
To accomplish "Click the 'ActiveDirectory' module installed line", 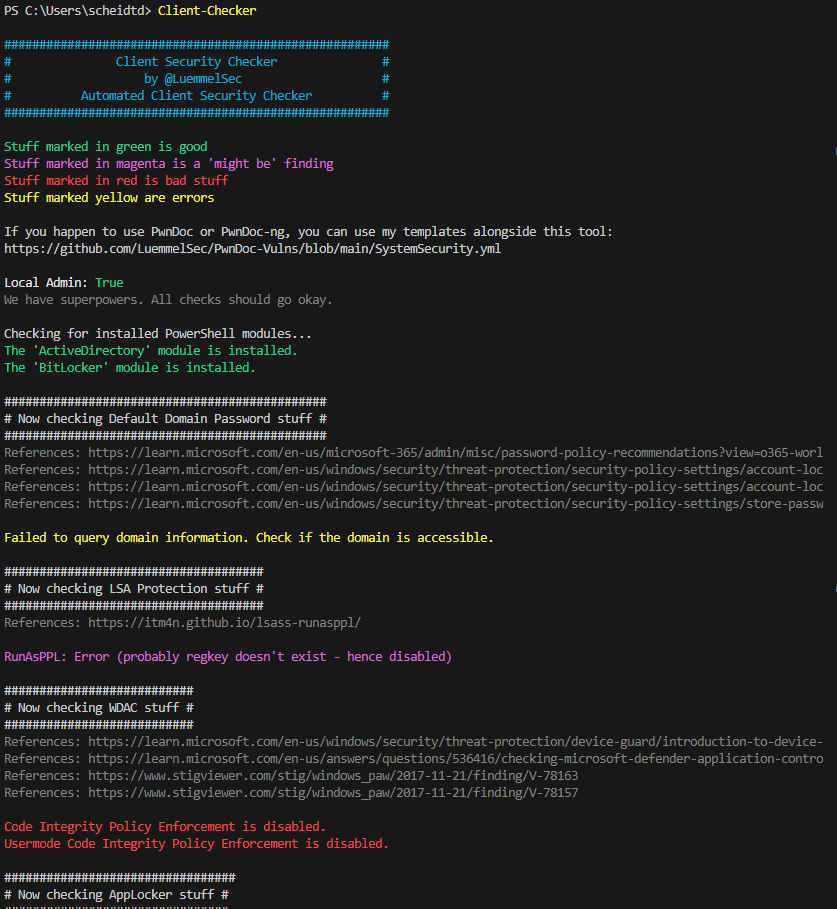I will coord(151,351).
